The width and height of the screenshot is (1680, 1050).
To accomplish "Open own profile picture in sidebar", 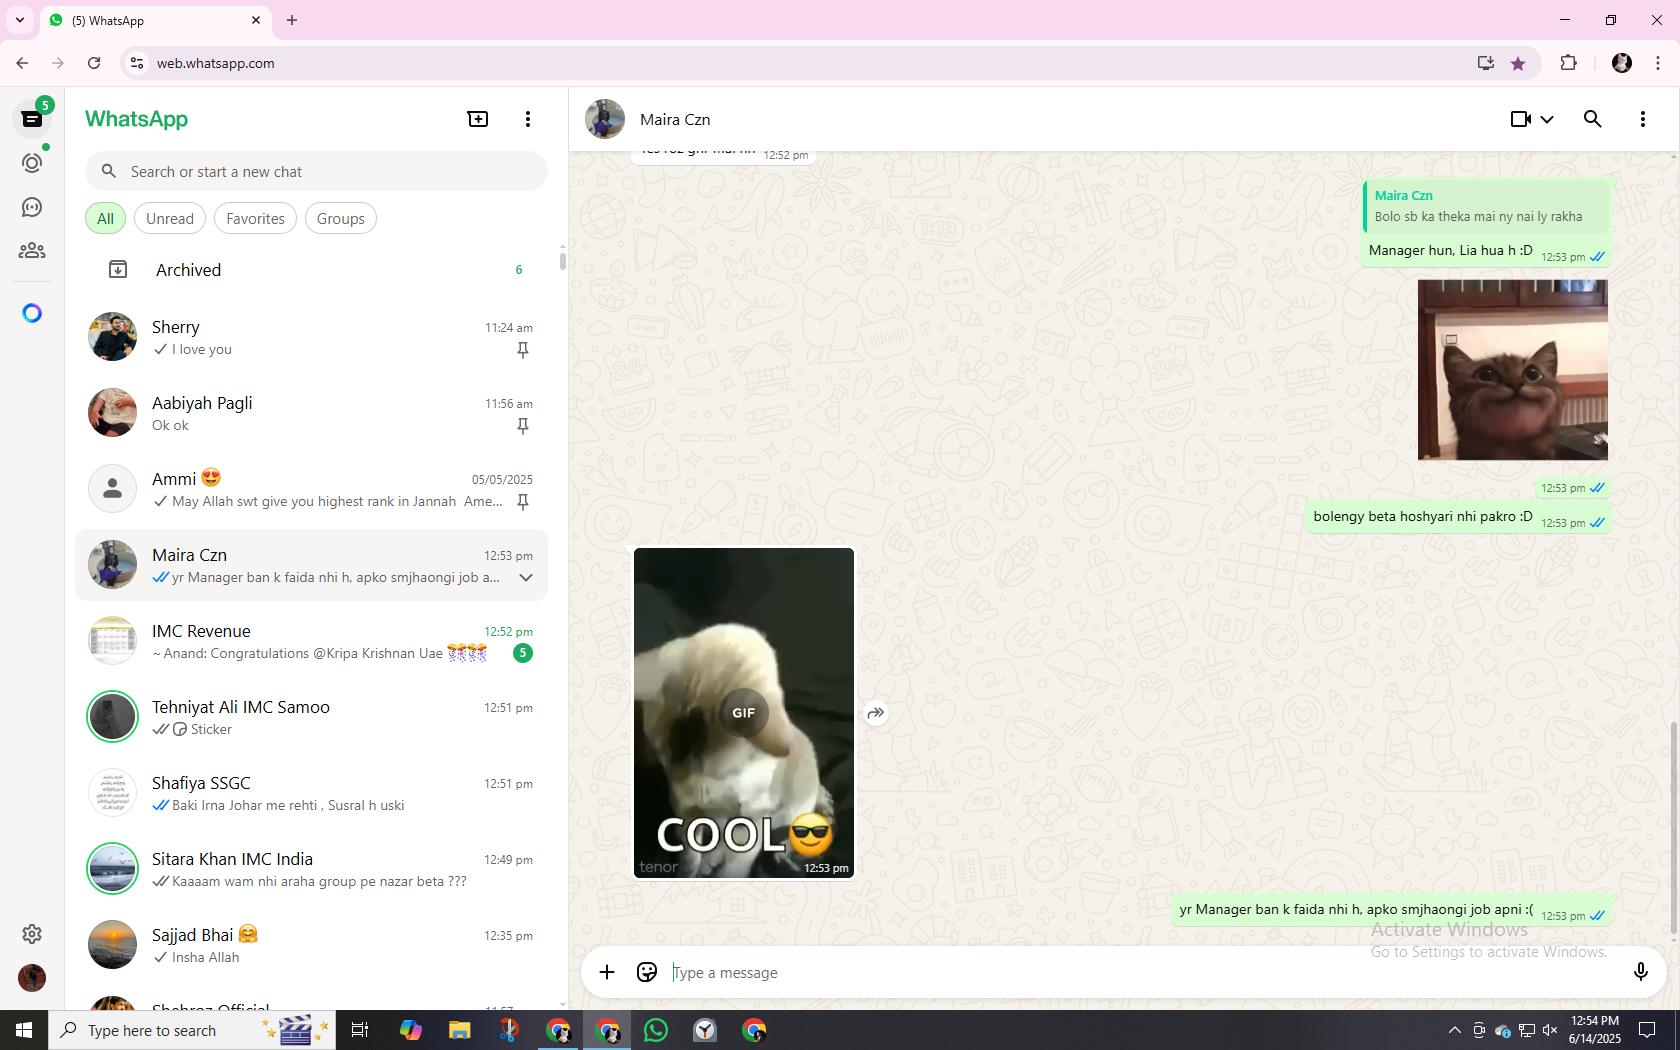I will (32, 978).
